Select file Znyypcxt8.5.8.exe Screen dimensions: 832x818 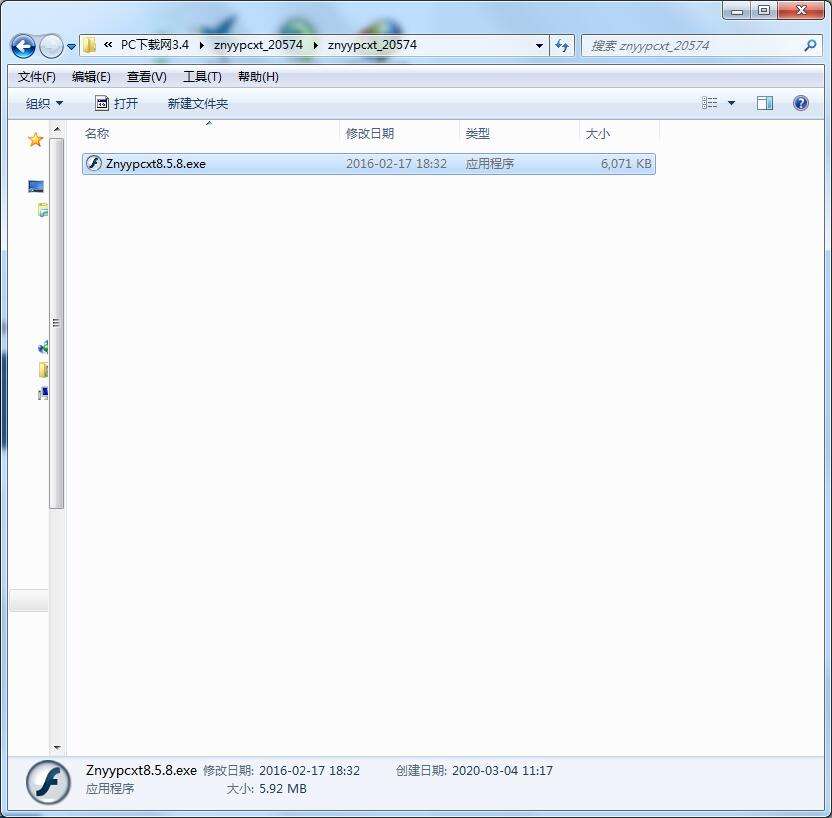(369, 163)
